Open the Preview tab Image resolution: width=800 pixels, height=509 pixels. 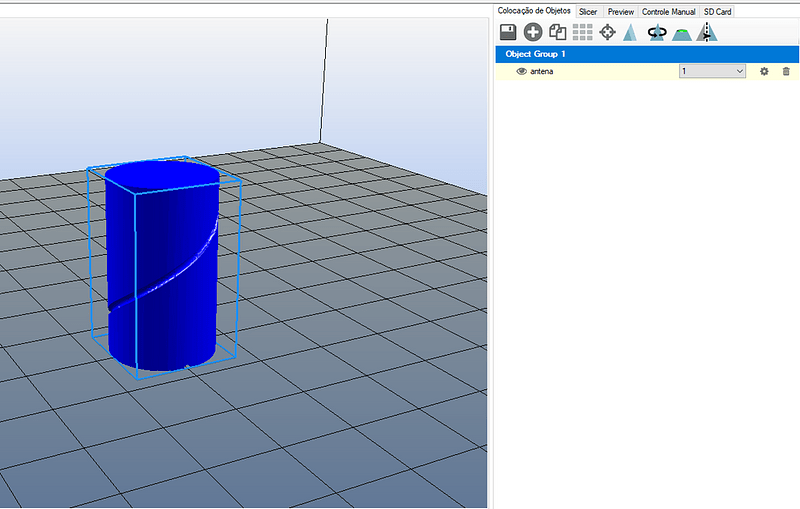(621, 12)
